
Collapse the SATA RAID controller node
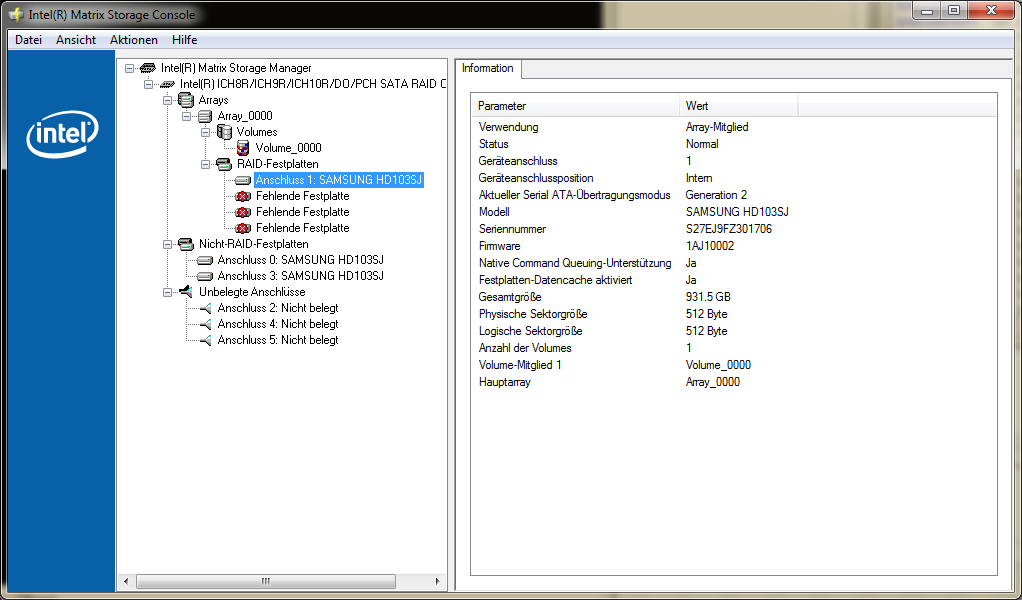coord(148,84)
